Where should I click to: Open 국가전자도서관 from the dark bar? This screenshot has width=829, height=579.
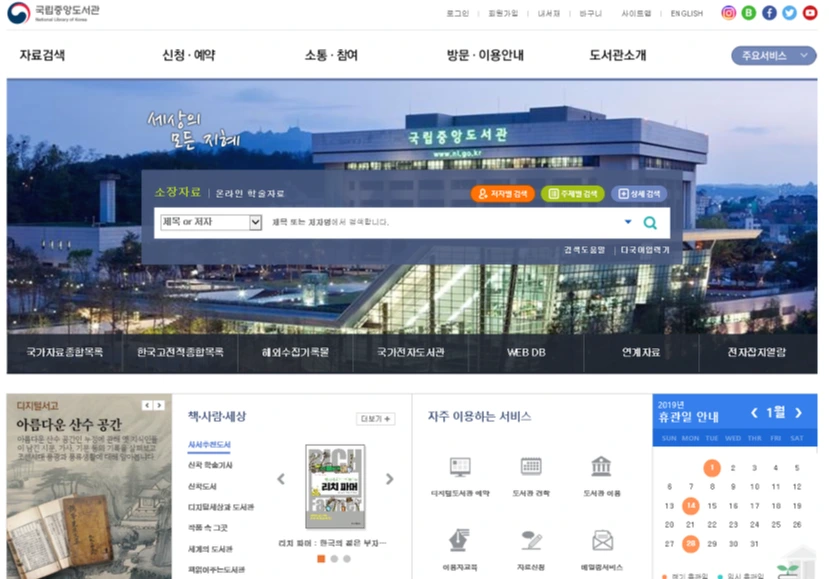coord(411,352)
